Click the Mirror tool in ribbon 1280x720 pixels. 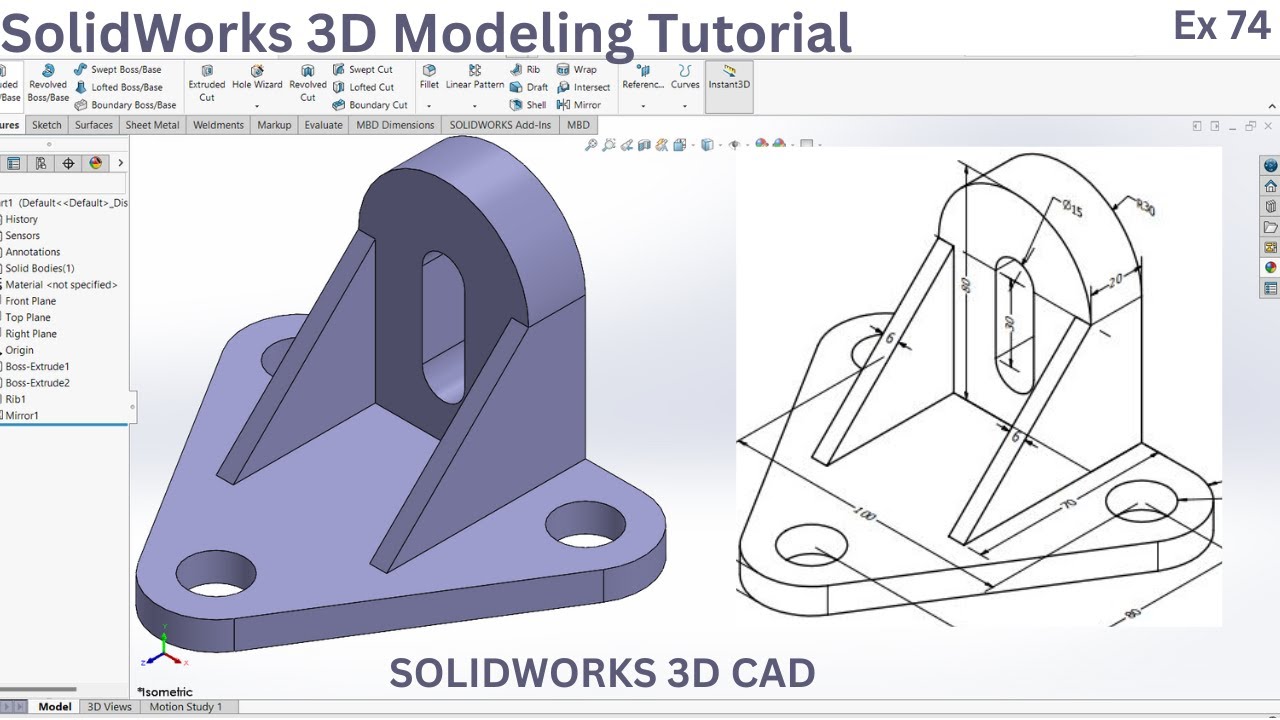tap(579, 105)
